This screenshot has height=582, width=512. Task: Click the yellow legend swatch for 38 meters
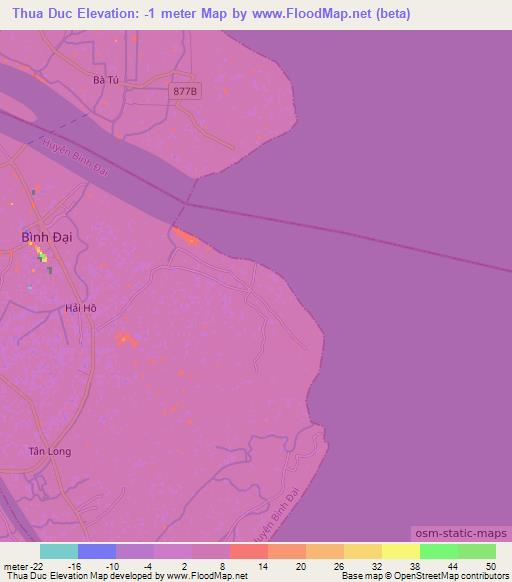[401, 551]
